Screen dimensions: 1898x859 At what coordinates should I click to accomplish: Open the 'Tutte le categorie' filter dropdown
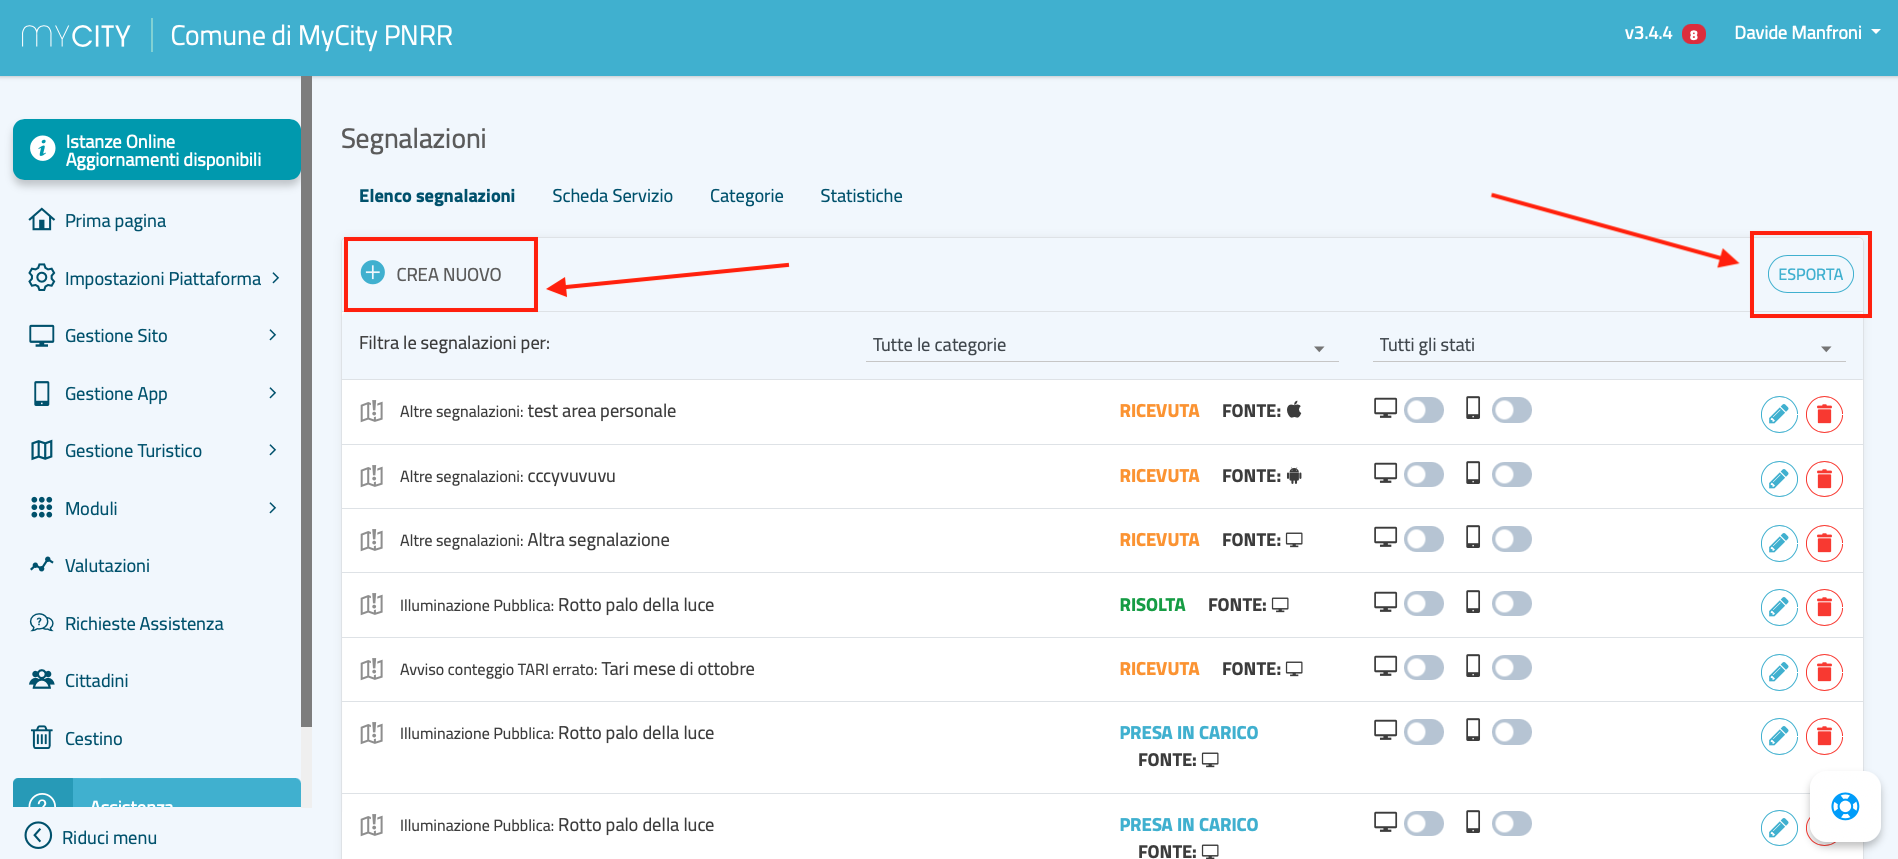[x=1100, y=346]
